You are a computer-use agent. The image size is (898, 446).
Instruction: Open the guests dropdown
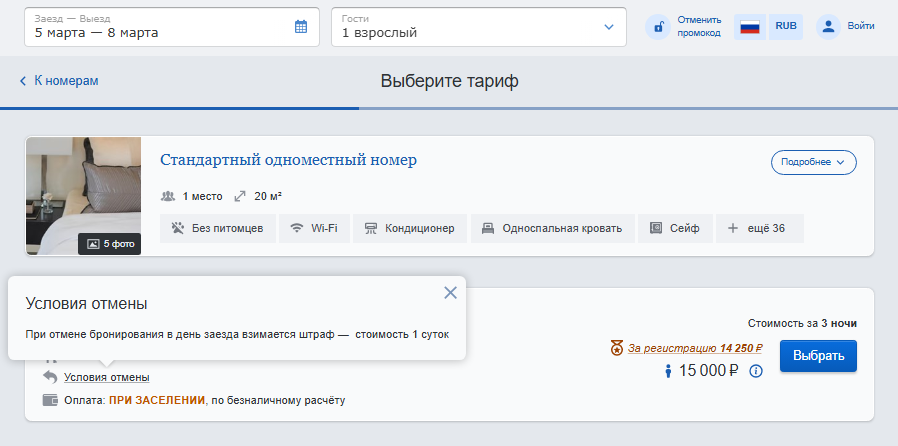478,27
